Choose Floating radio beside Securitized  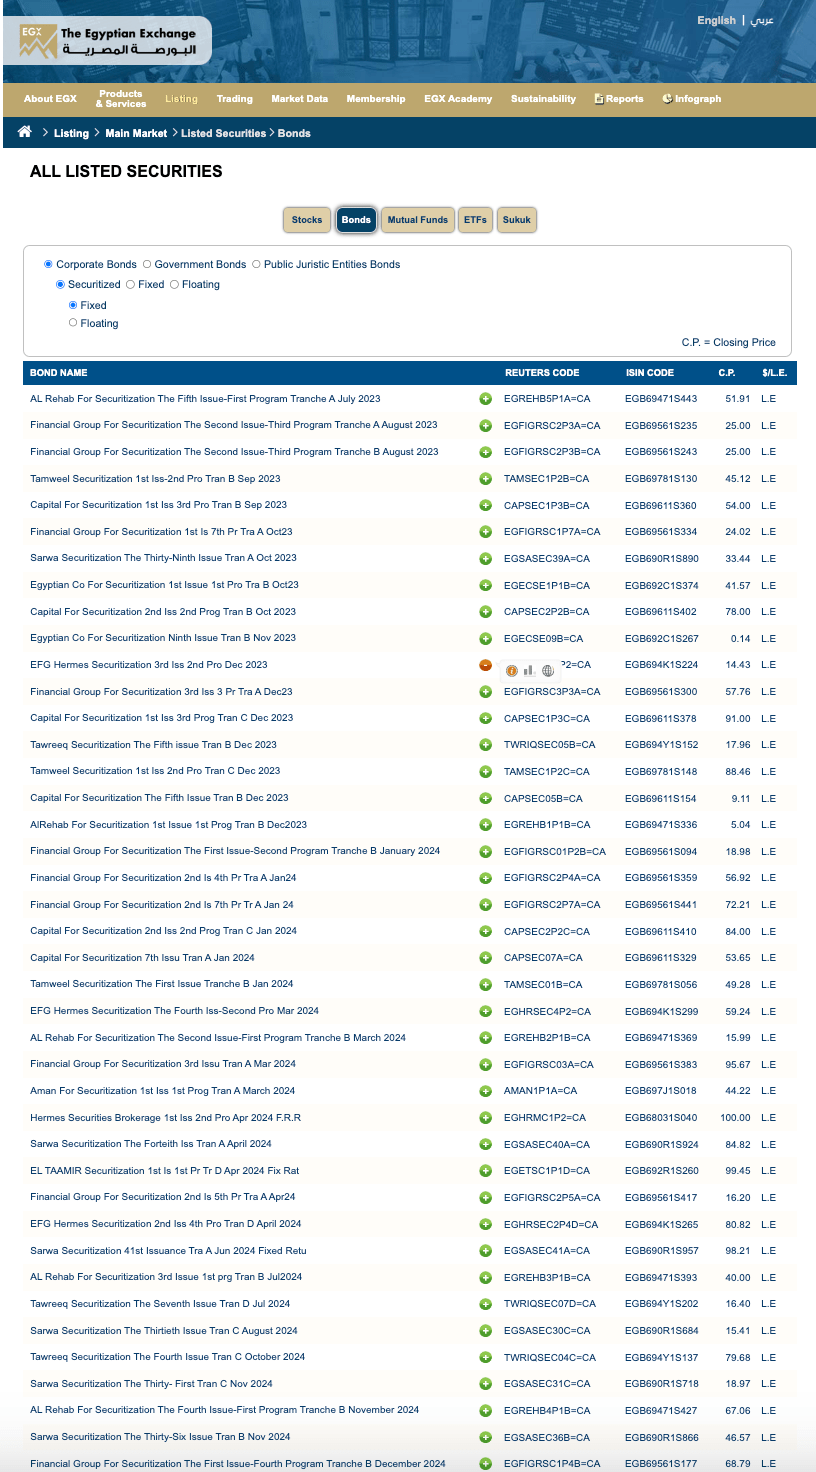tap(174, 285)
